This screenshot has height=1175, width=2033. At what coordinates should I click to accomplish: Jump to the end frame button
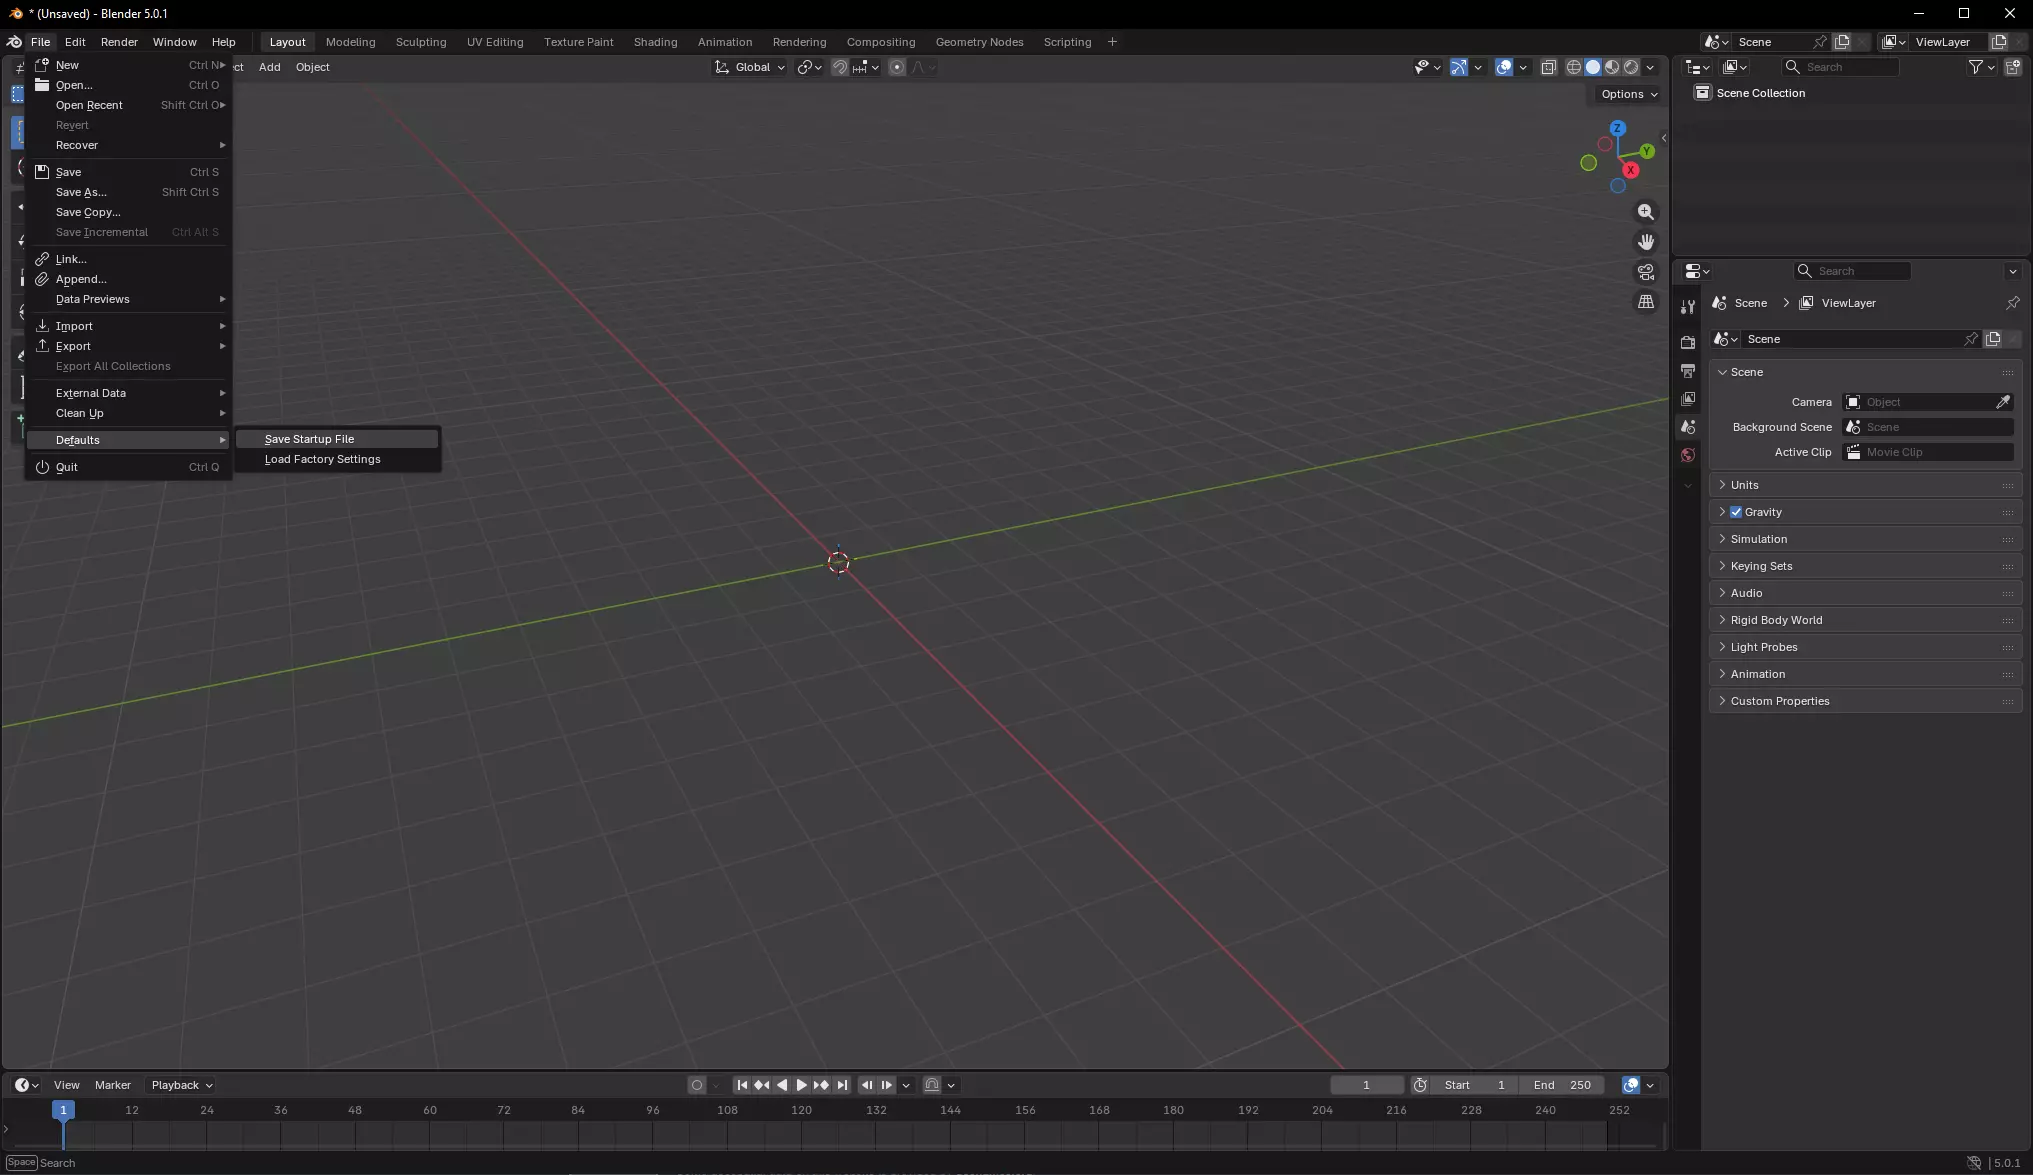[842, 1085]
